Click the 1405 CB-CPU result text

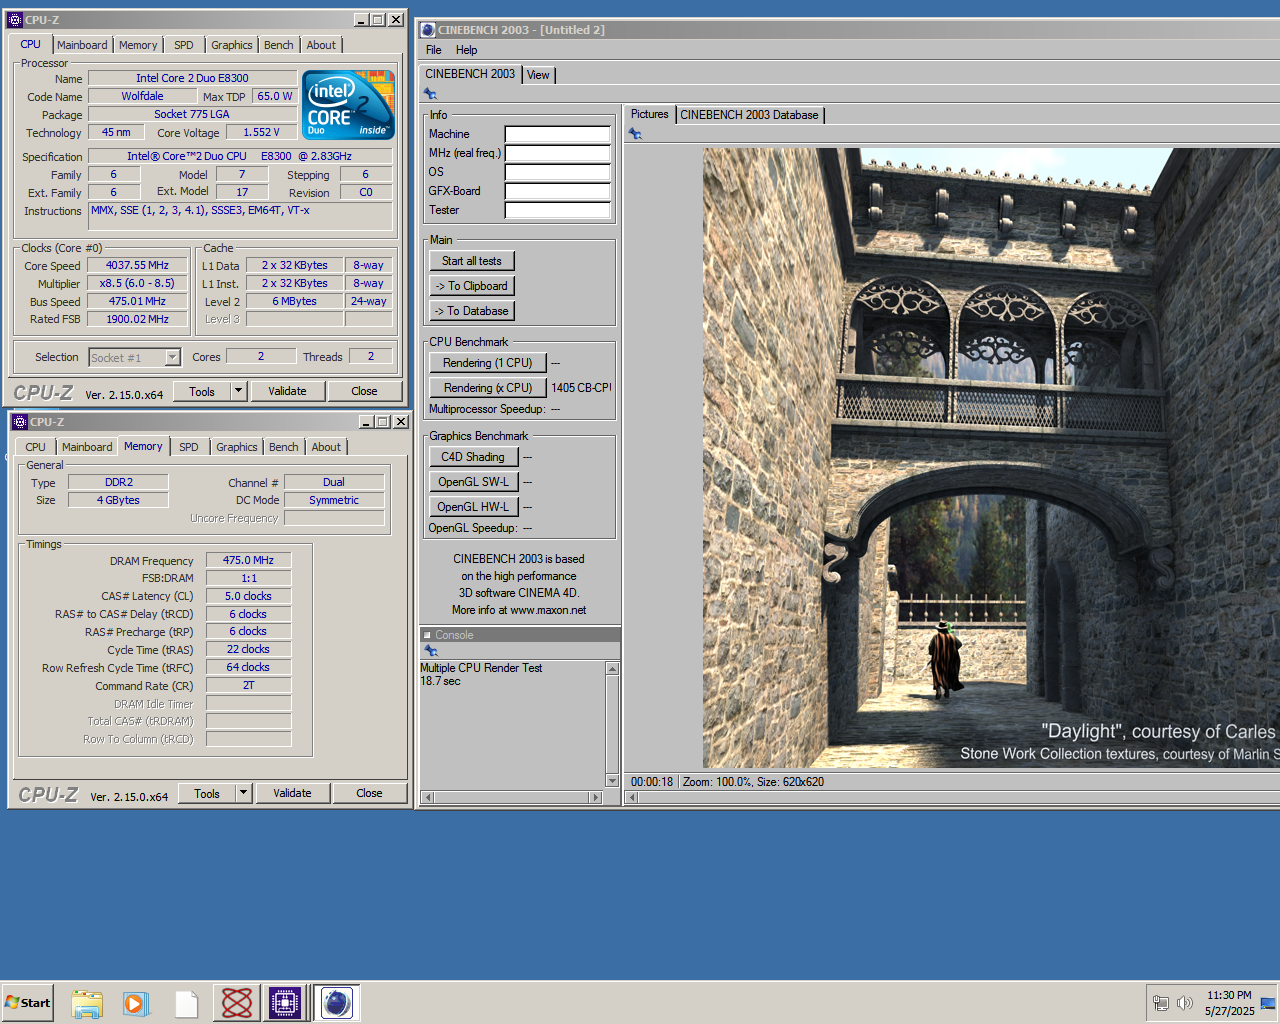[581, 388]
